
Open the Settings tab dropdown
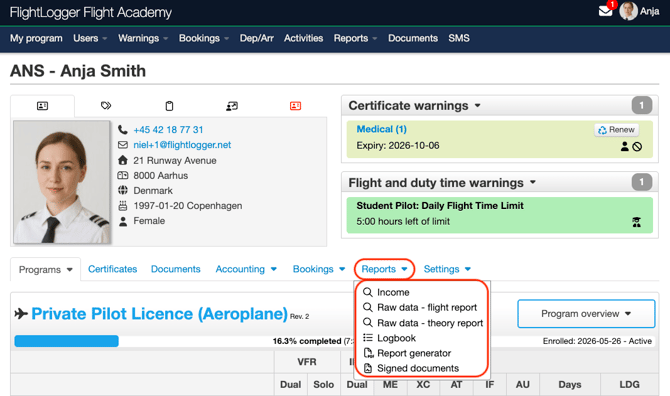[x=447, y=269]
